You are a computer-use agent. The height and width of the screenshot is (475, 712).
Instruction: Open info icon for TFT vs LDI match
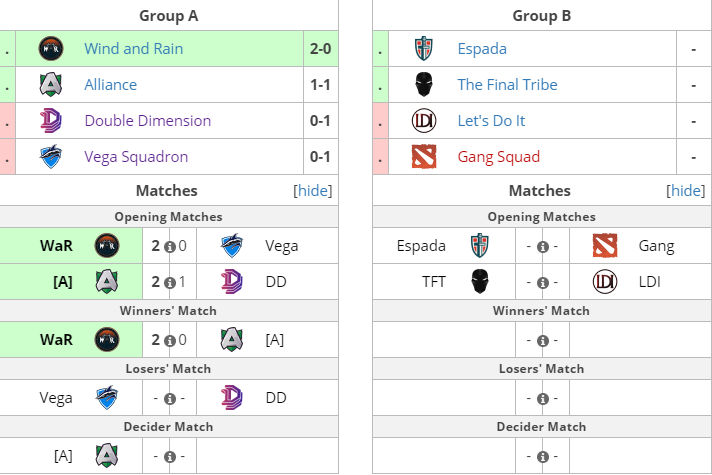[543, 283]
